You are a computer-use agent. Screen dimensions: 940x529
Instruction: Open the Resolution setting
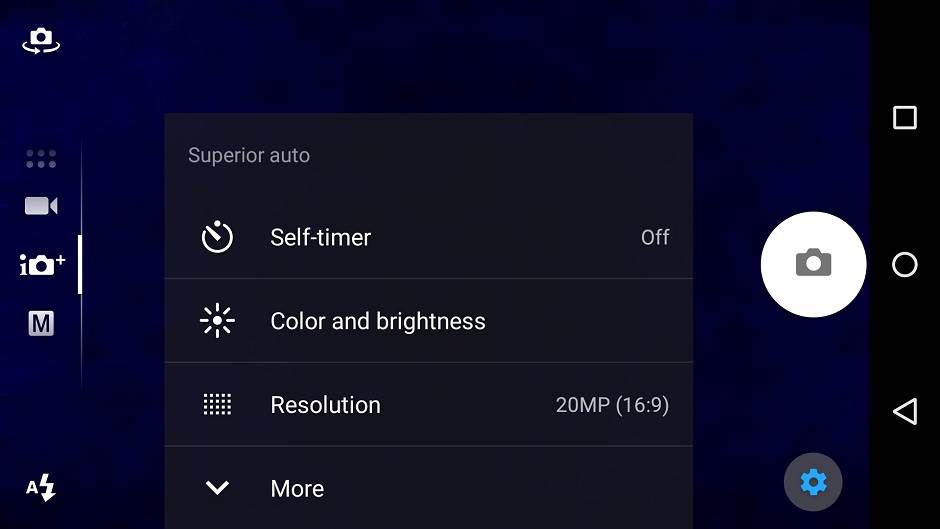tap(325, 405)
